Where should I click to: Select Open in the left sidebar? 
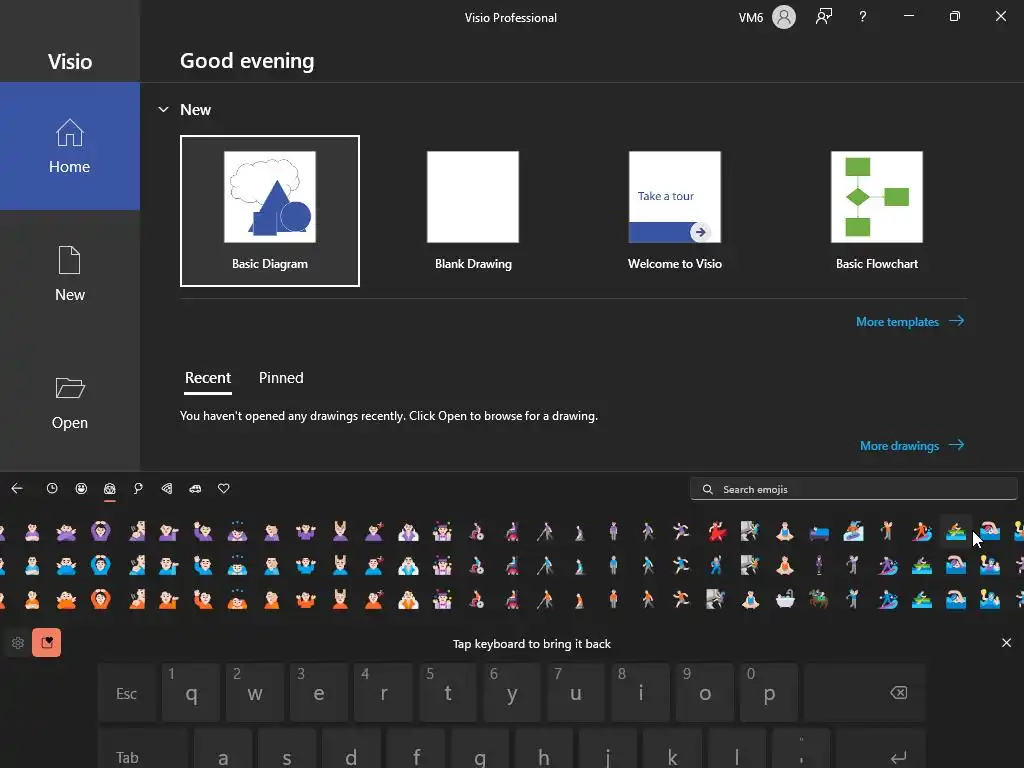pos(70,402)
